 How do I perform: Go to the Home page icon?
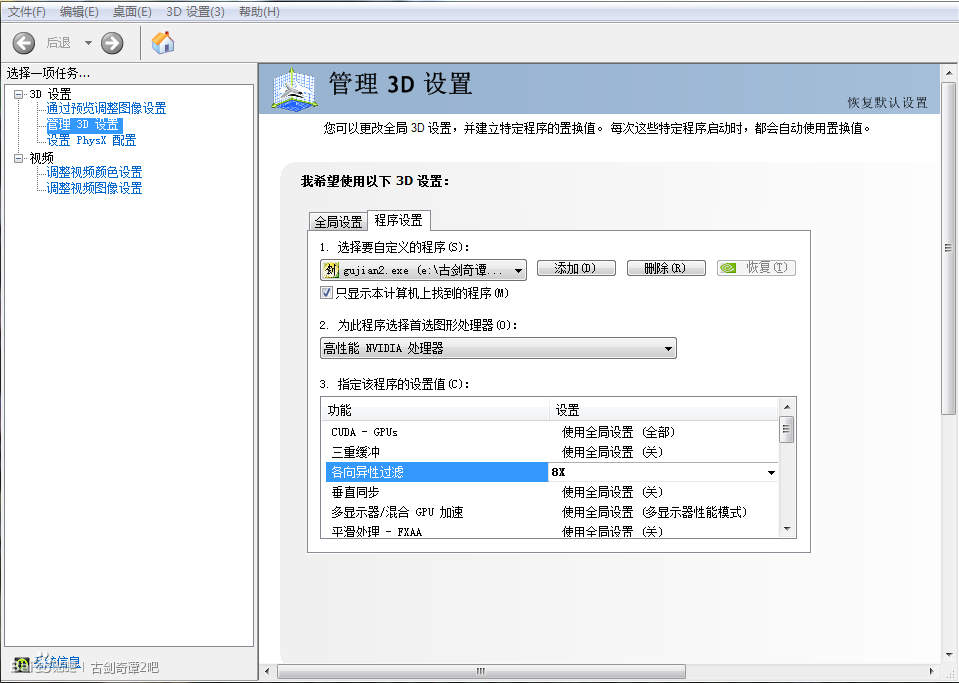point(163,43)
